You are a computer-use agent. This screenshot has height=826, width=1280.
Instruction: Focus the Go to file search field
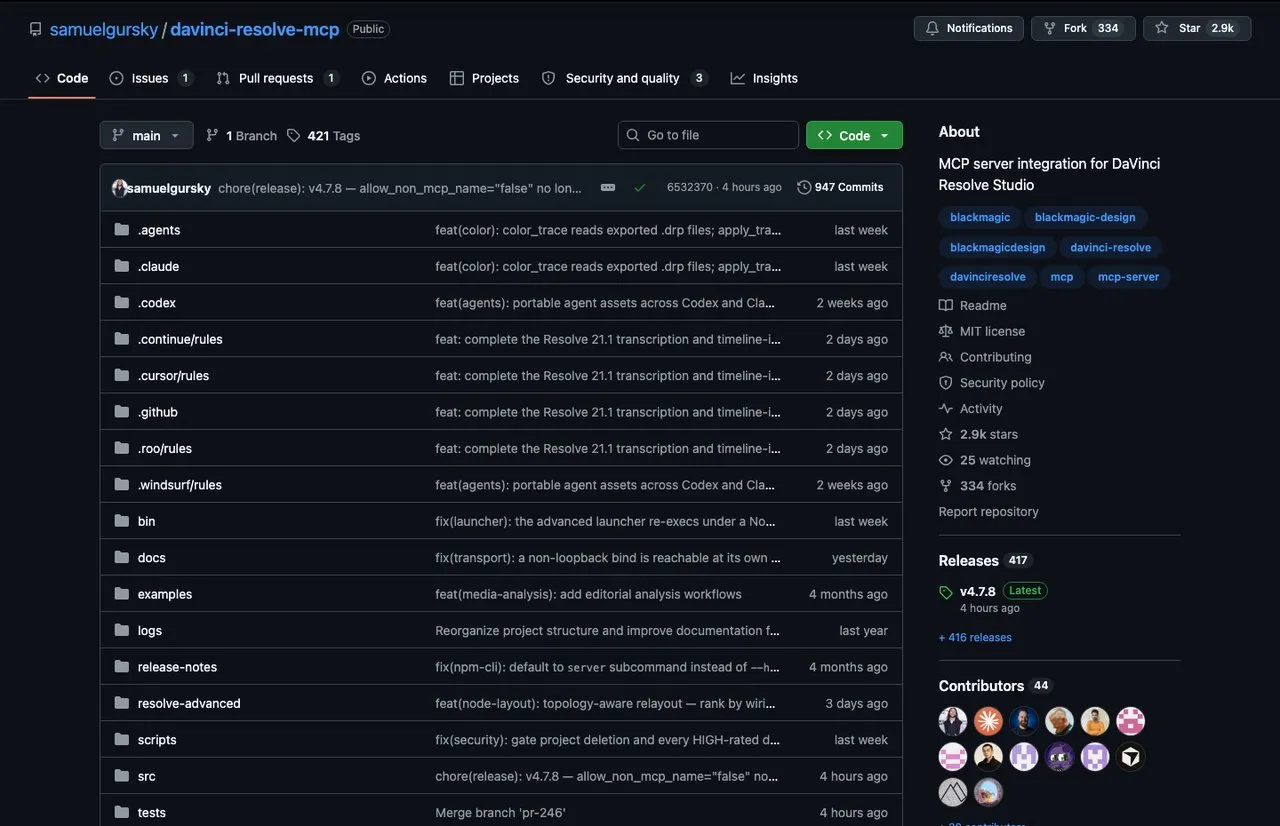[708, 135]
